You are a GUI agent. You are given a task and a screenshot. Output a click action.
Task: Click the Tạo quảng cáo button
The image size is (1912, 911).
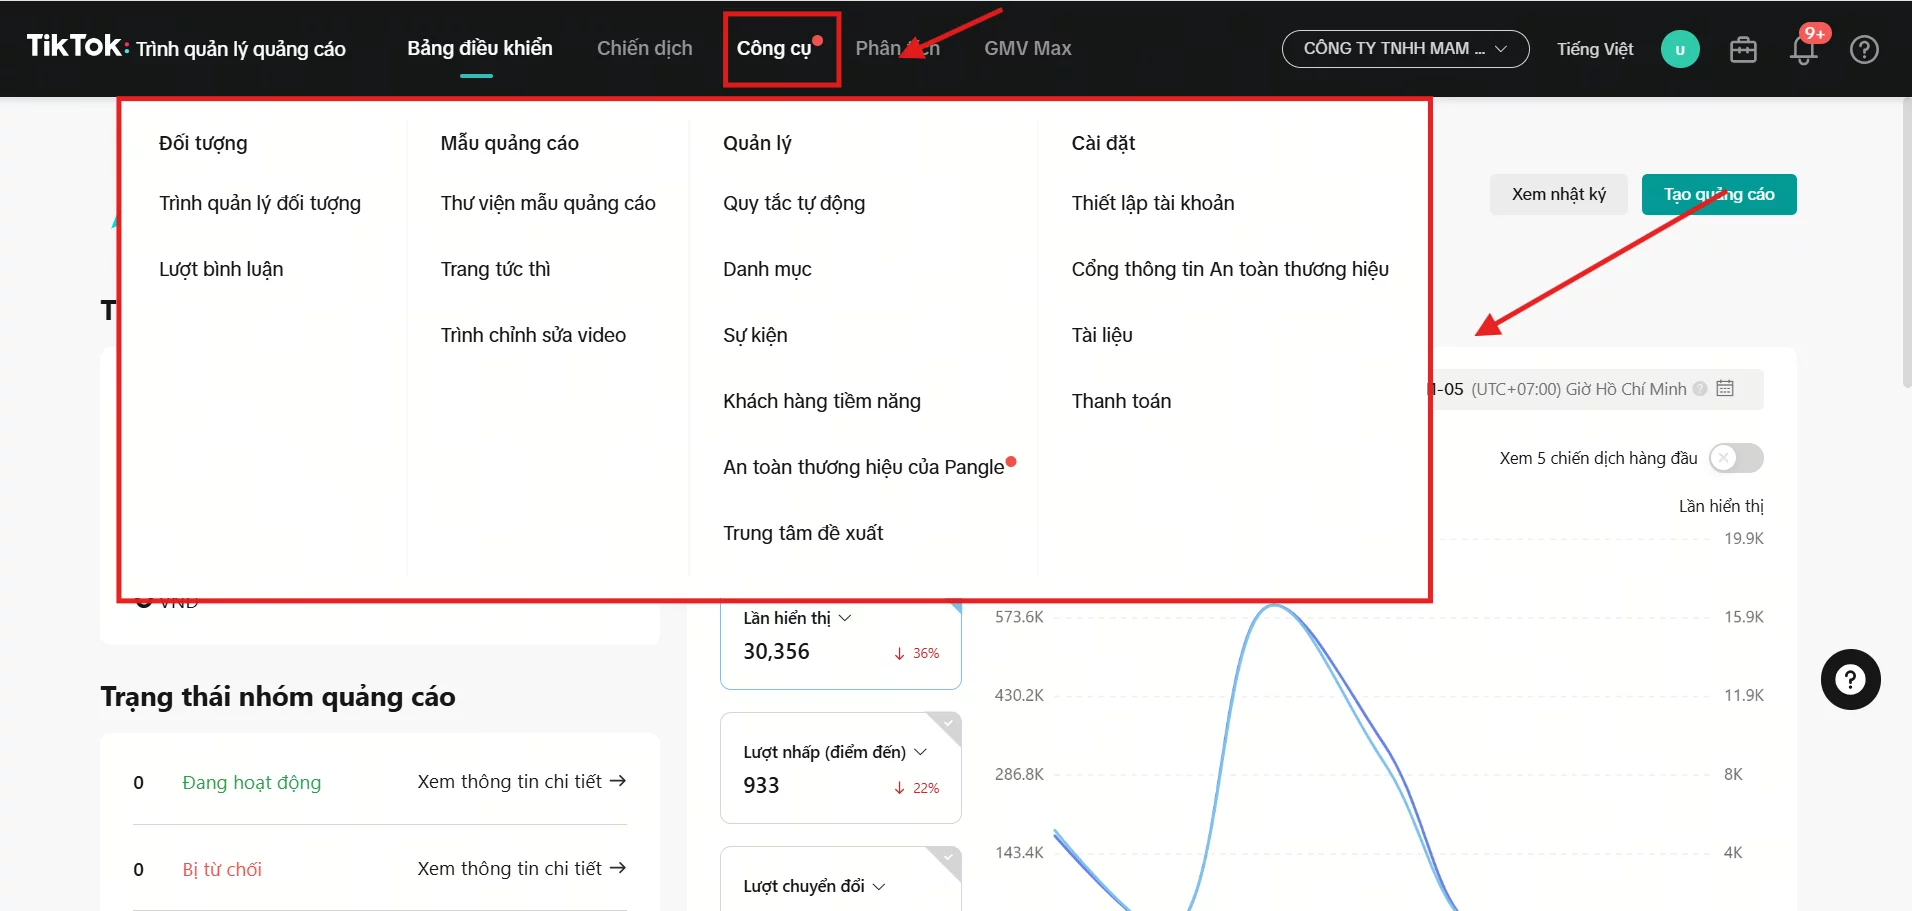click(x=1718, y=195)
